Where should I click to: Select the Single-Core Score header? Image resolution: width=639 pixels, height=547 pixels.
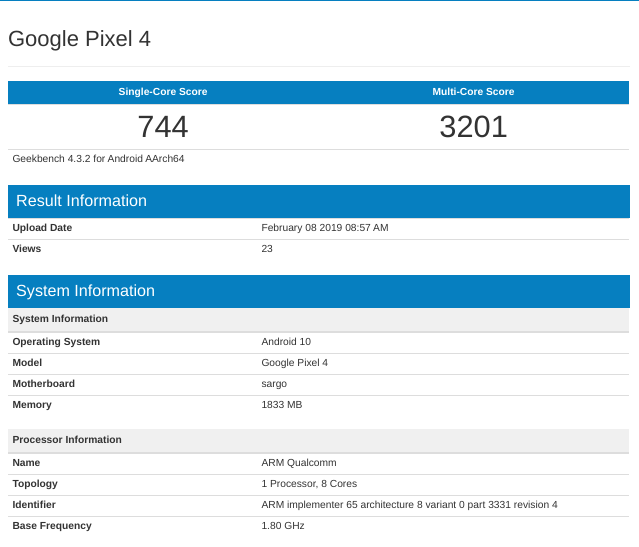163,92
